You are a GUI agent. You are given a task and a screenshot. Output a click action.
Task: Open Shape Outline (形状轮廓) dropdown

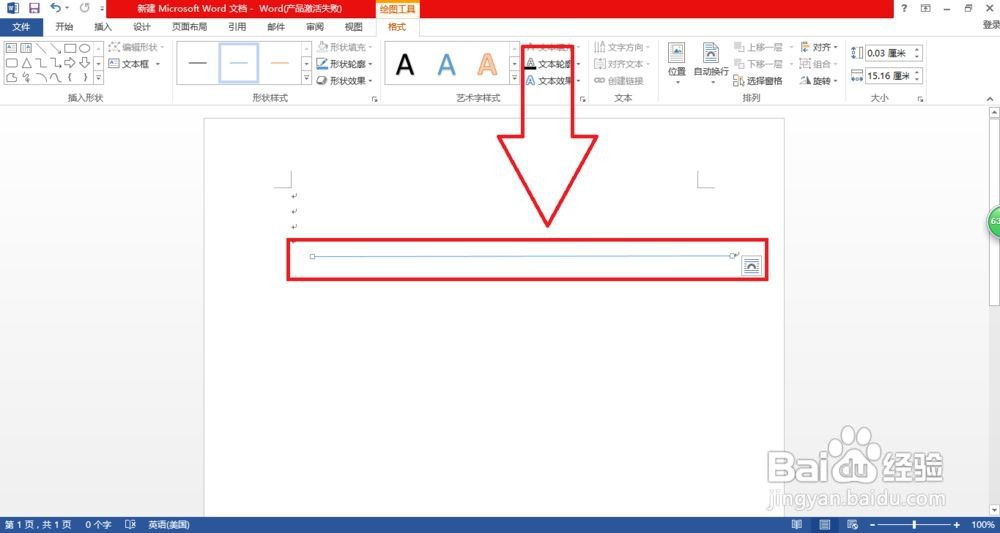tap(344, 64)
